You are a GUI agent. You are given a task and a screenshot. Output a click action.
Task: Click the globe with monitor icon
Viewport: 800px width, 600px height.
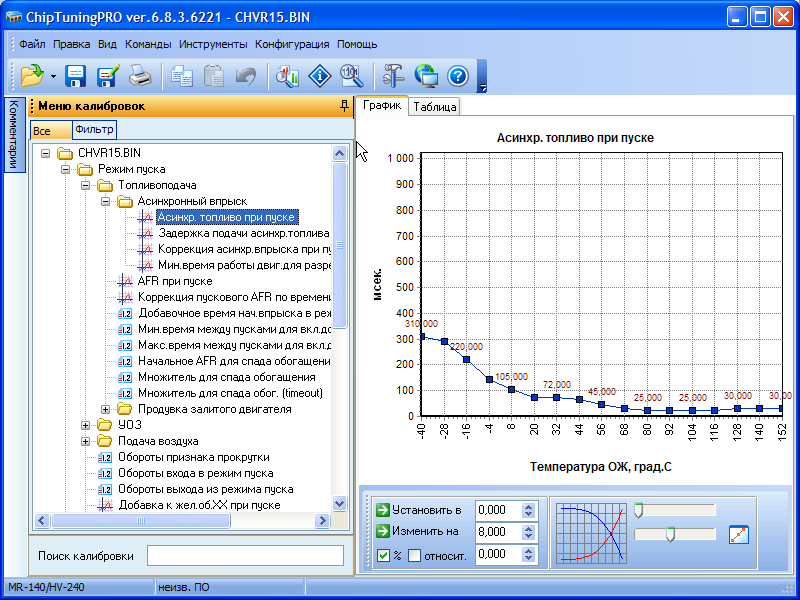[425, 75]
